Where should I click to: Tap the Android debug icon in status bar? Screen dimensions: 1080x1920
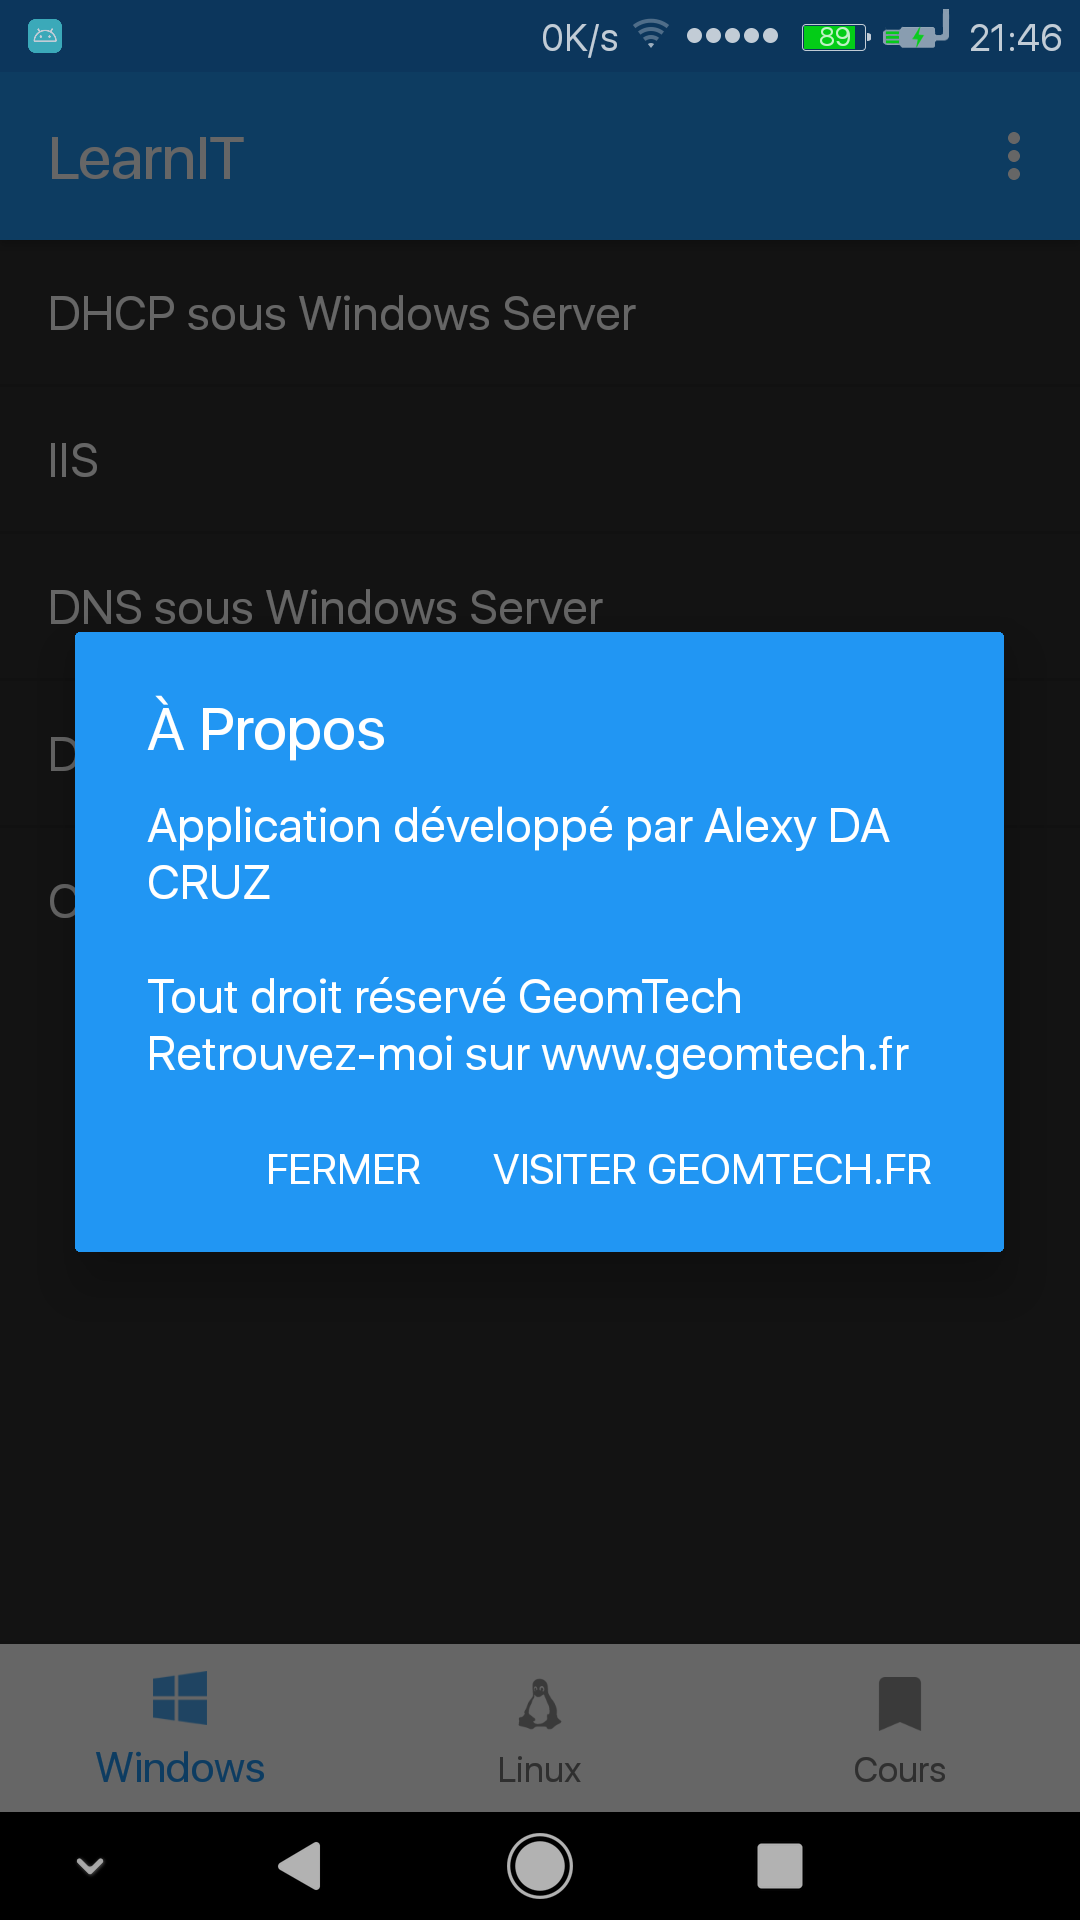click(45, 37)
